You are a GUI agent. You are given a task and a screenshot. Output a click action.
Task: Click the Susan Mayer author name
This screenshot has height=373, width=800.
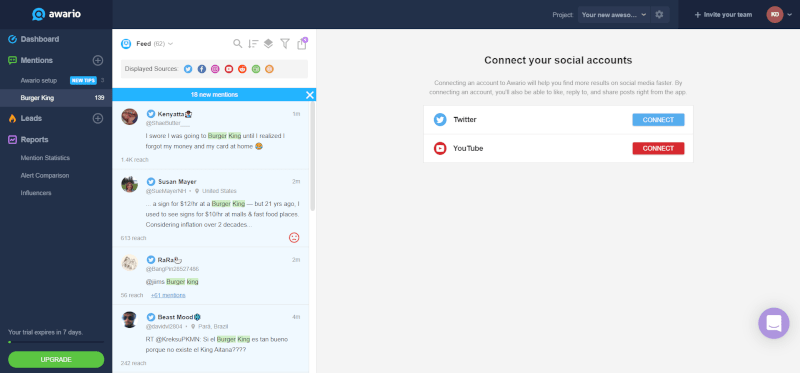point(177,181)
